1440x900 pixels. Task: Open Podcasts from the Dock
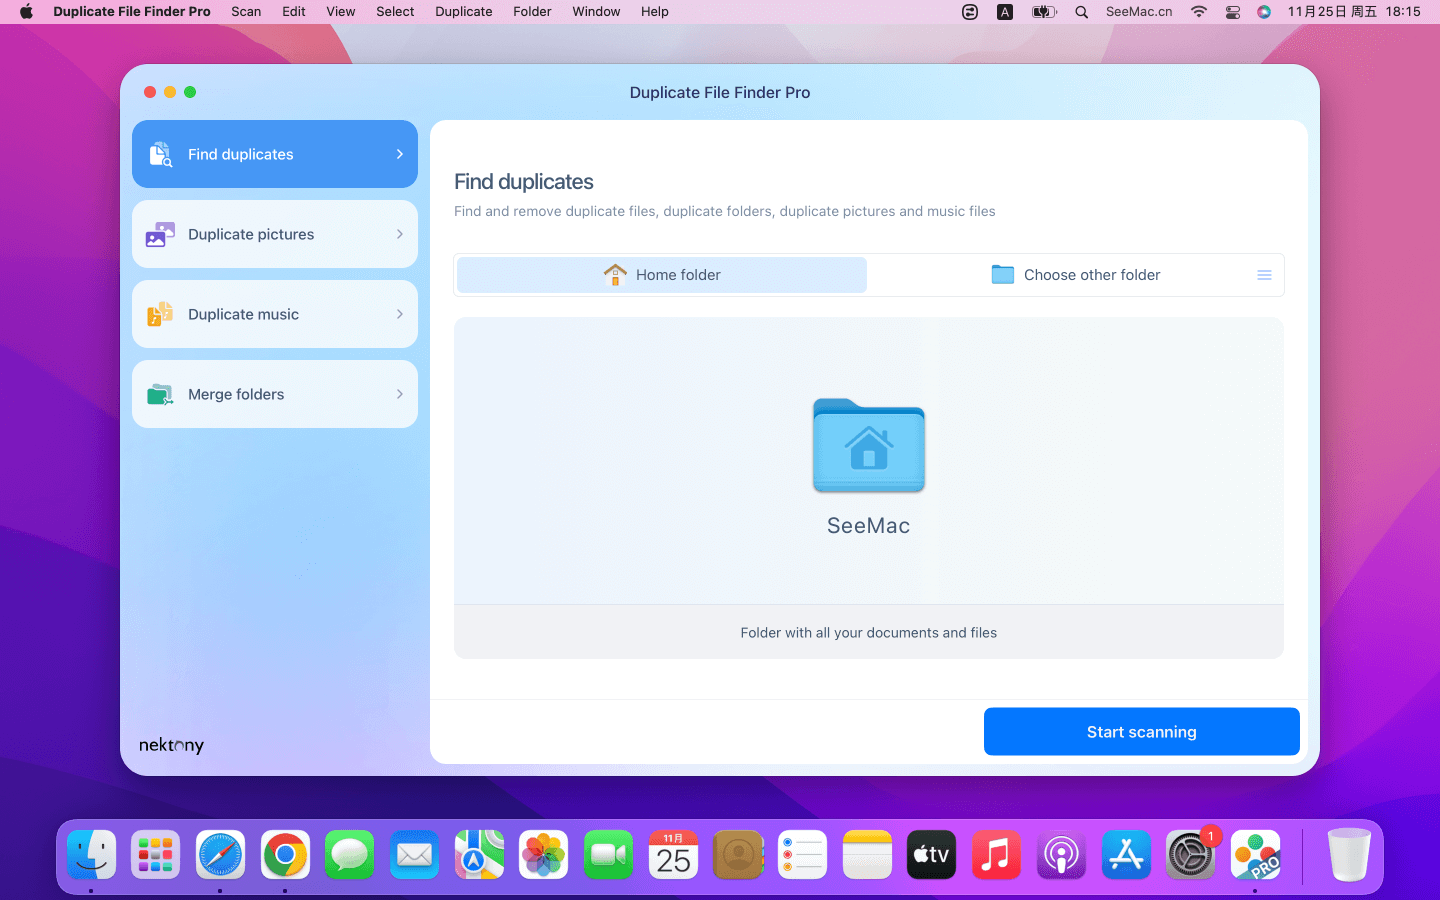[1061, 855]
